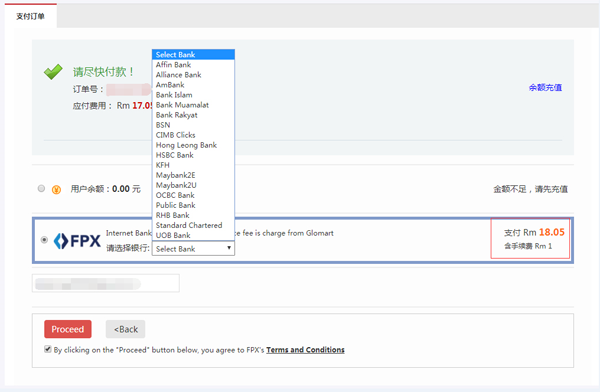Screen dimensions: 600x392
Task: Select the 支付订单 tab
Action: click(x=31, y=16)
